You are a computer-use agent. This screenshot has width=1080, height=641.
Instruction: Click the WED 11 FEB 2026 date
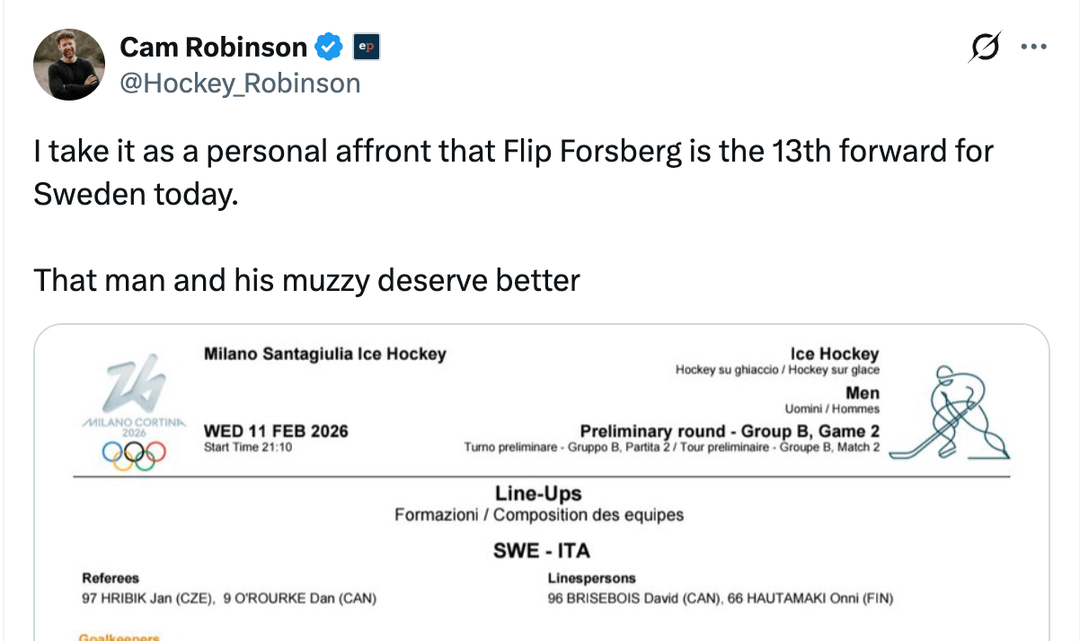tap(276, 431)
